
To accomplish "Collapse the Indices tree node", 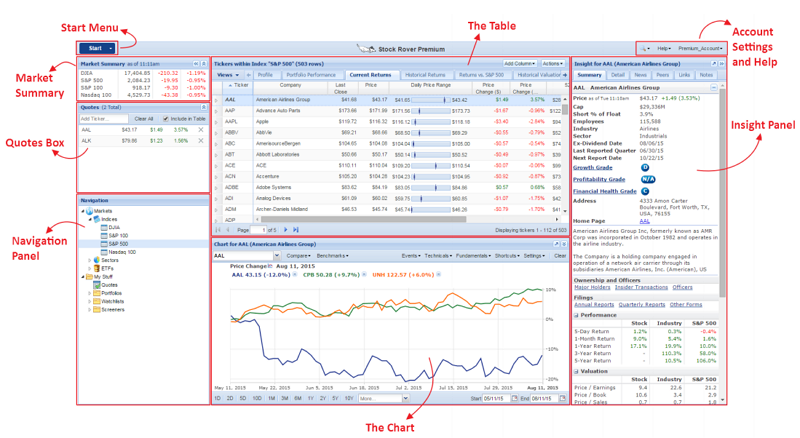I will [x=90, y=219].
